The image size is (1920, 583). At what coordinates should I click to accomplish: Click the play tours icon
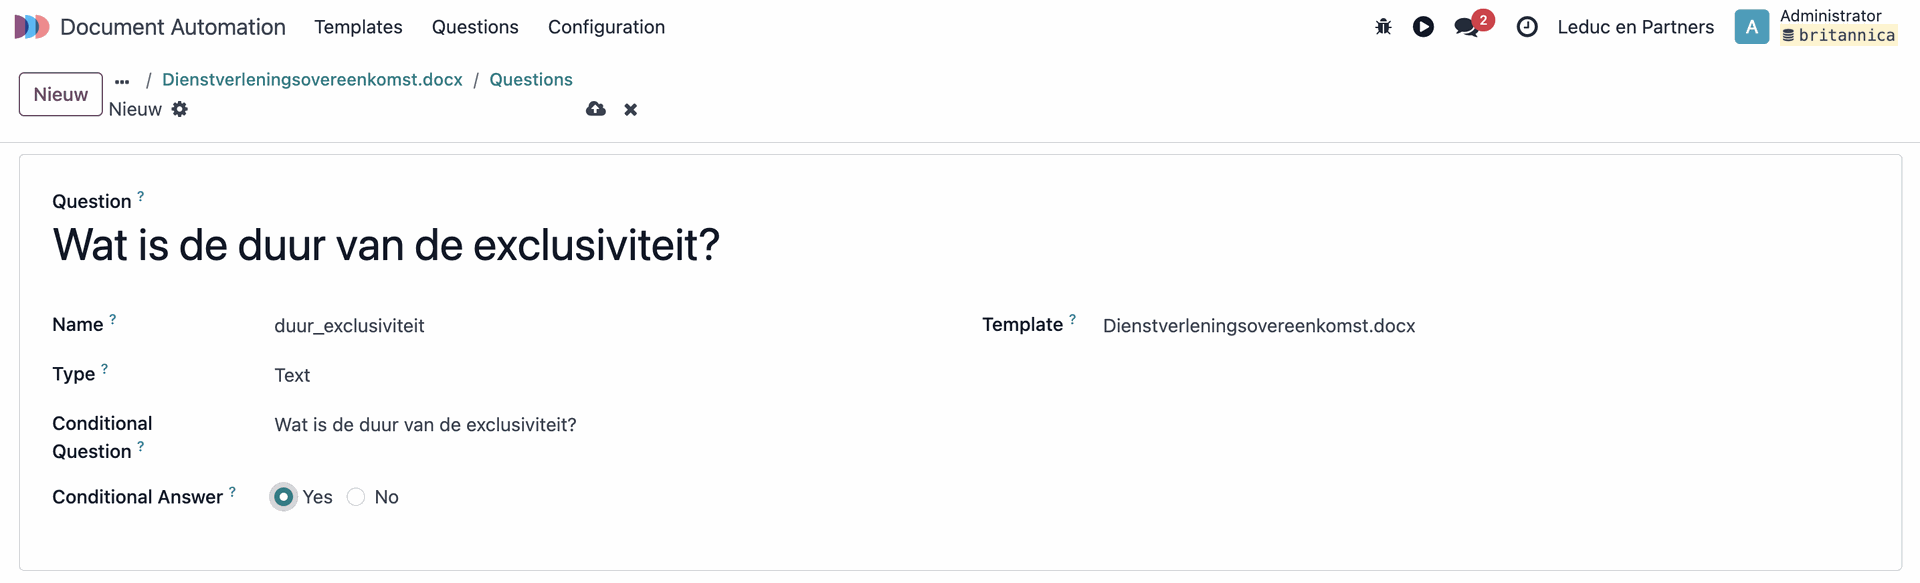(x=1423, y=27)
